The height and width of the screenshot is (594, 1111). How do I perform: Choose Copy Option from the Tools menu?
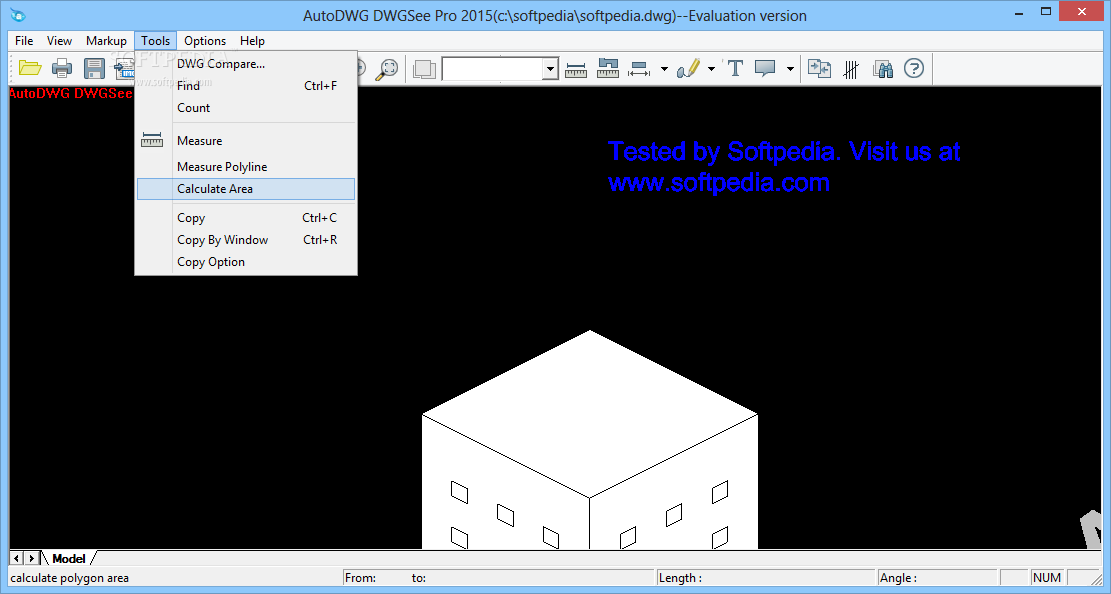[246, 262]
